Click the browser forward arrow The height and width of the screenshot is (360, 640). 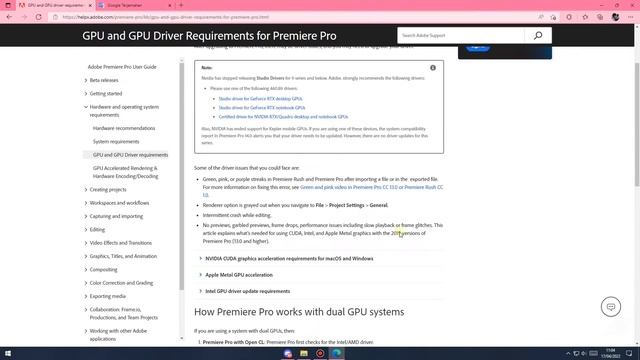[24, 17]
